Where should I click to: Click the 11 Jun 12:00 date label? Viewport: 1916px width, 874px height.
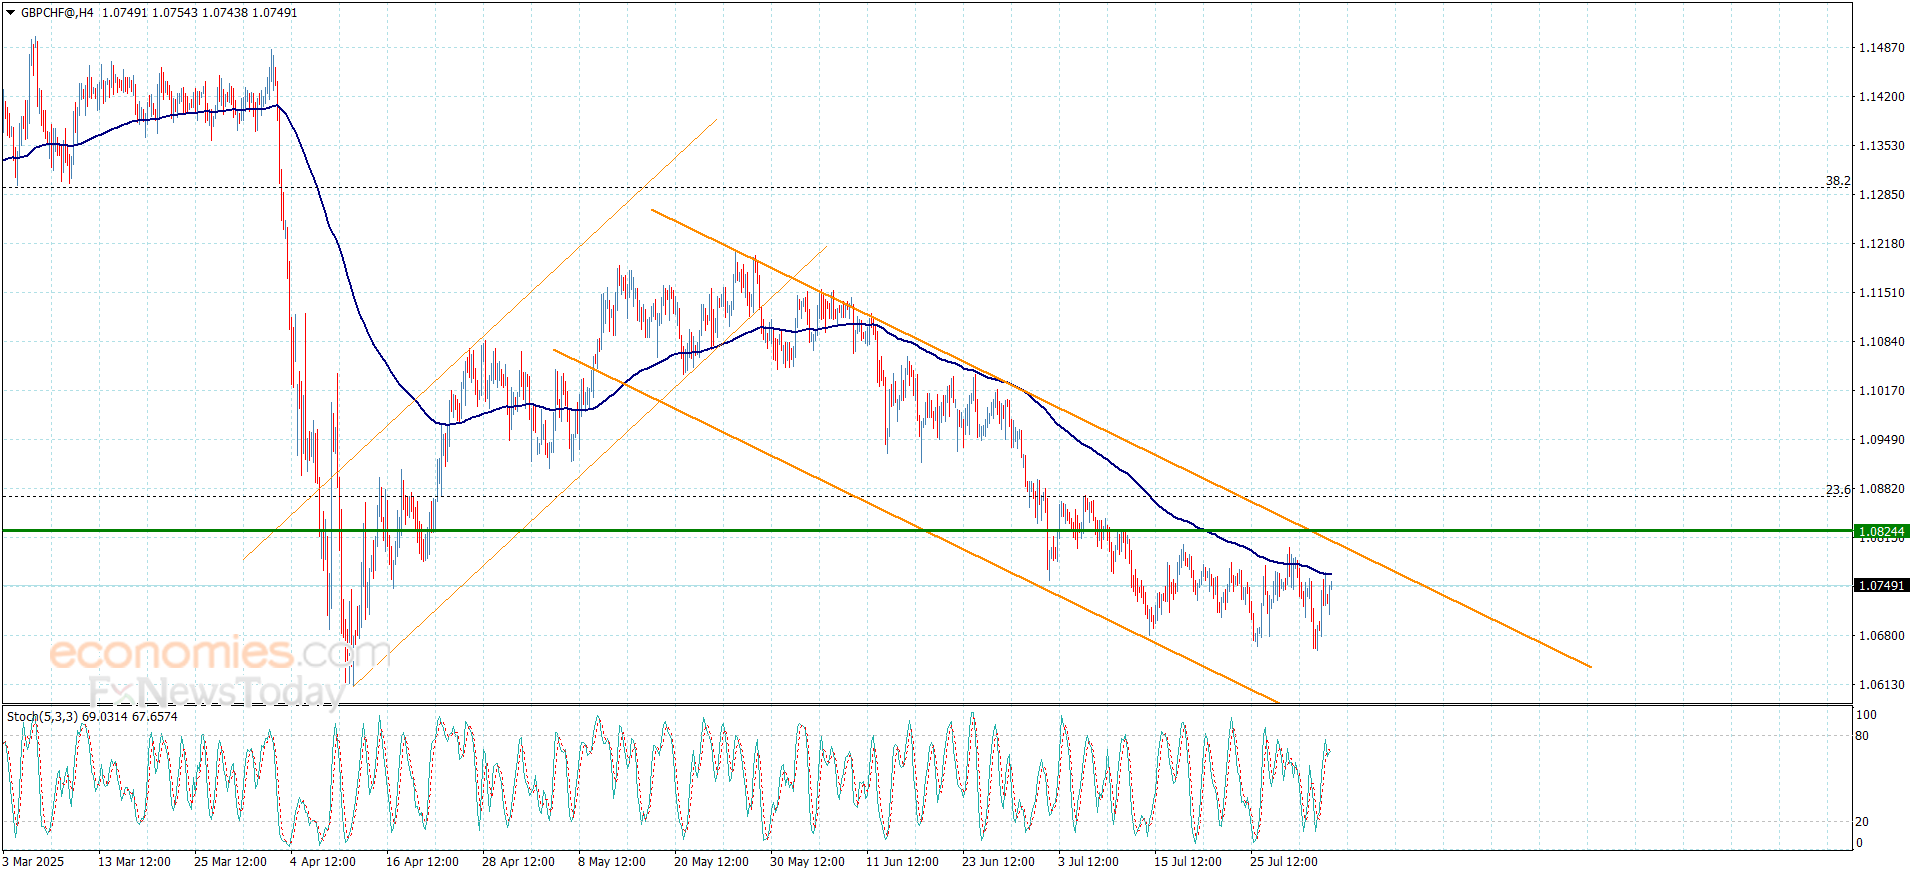tap(902, 862)
